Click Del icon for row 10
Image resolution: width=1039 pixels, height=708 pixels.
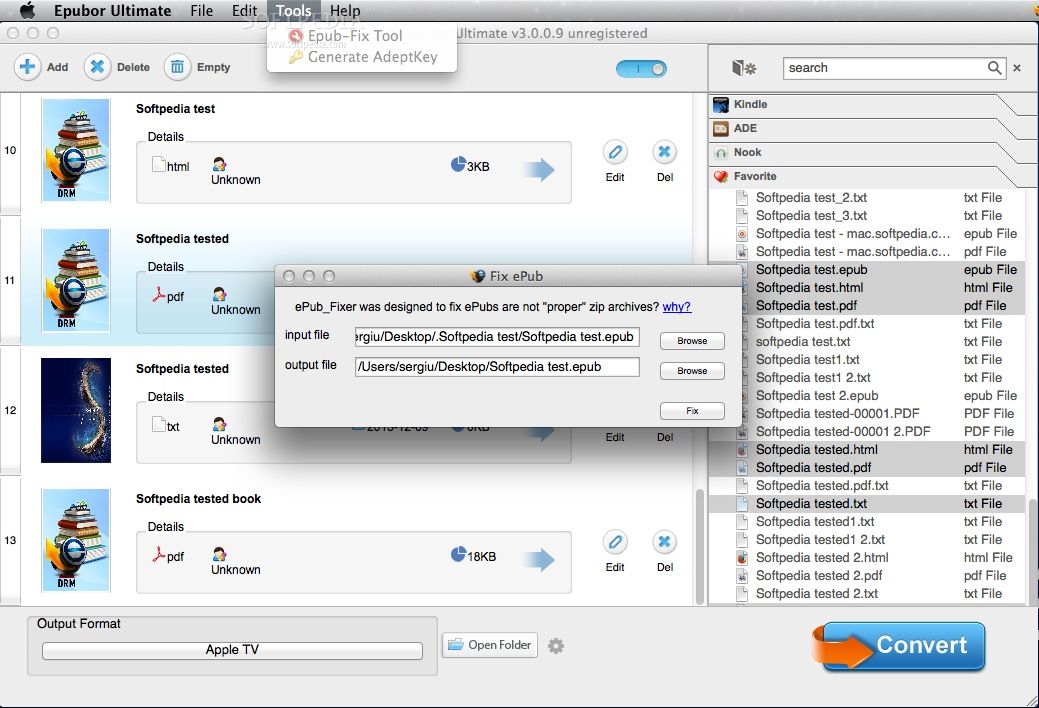point(665,152)
